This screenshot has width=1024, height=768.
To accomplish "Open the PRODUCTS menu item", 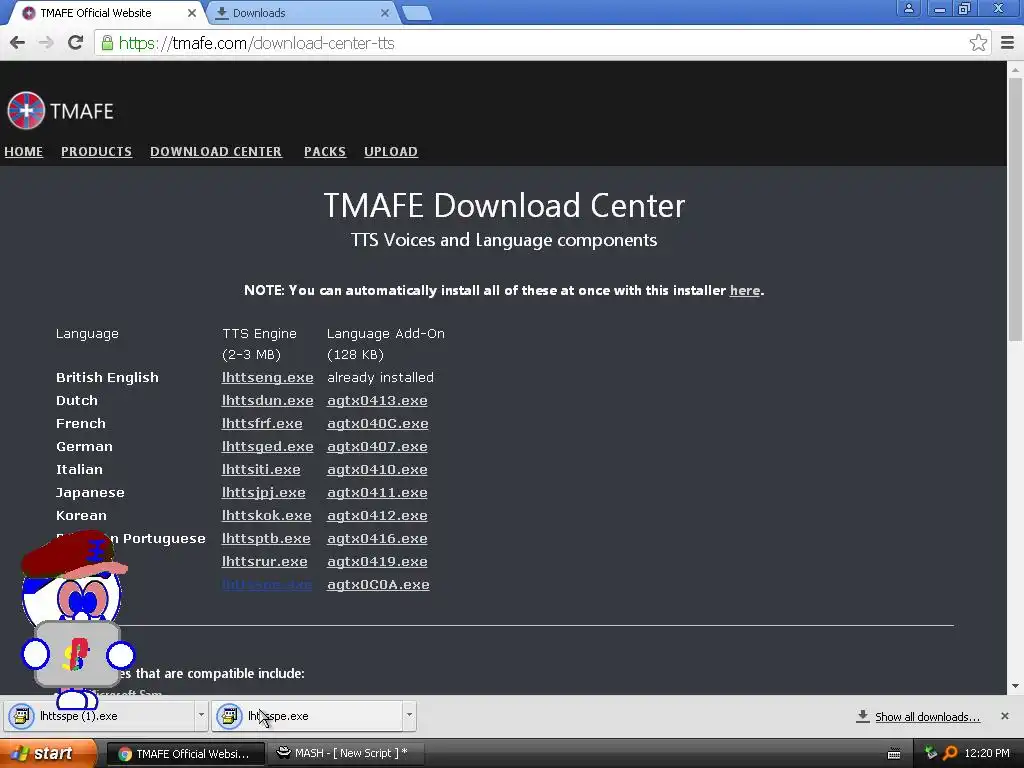I will [97, 152].
